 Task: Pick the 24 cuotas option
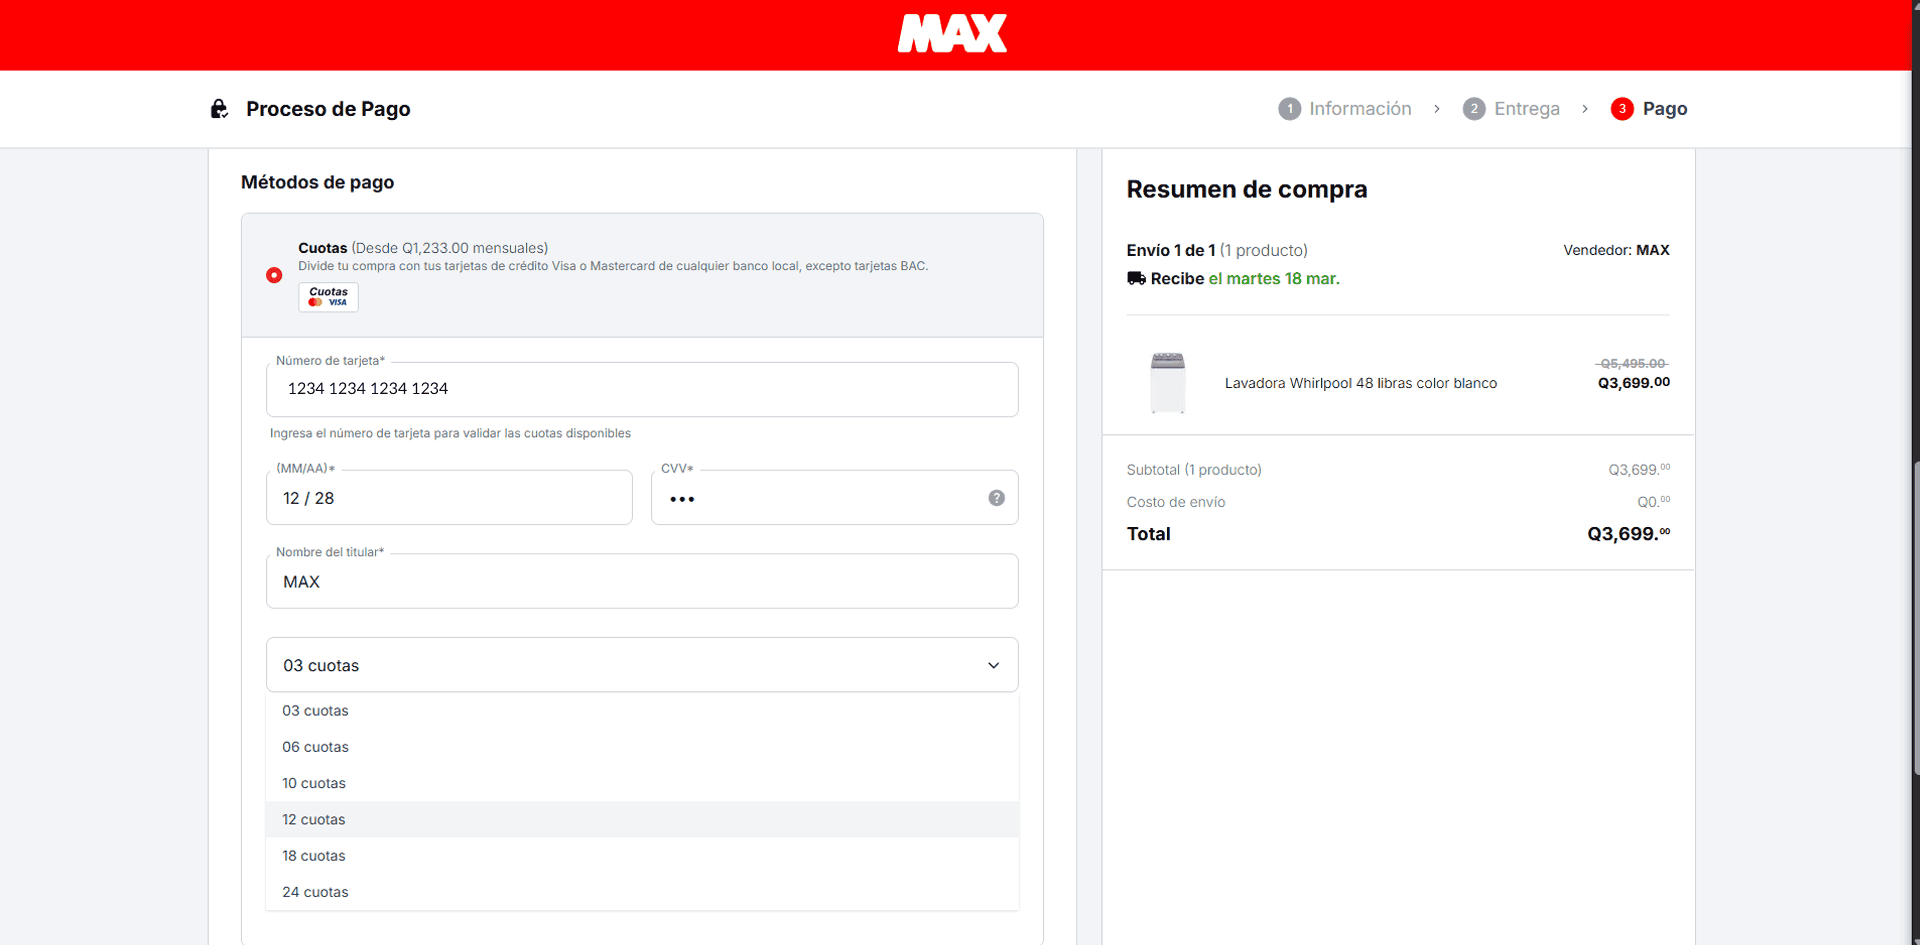tap(315, 892)
